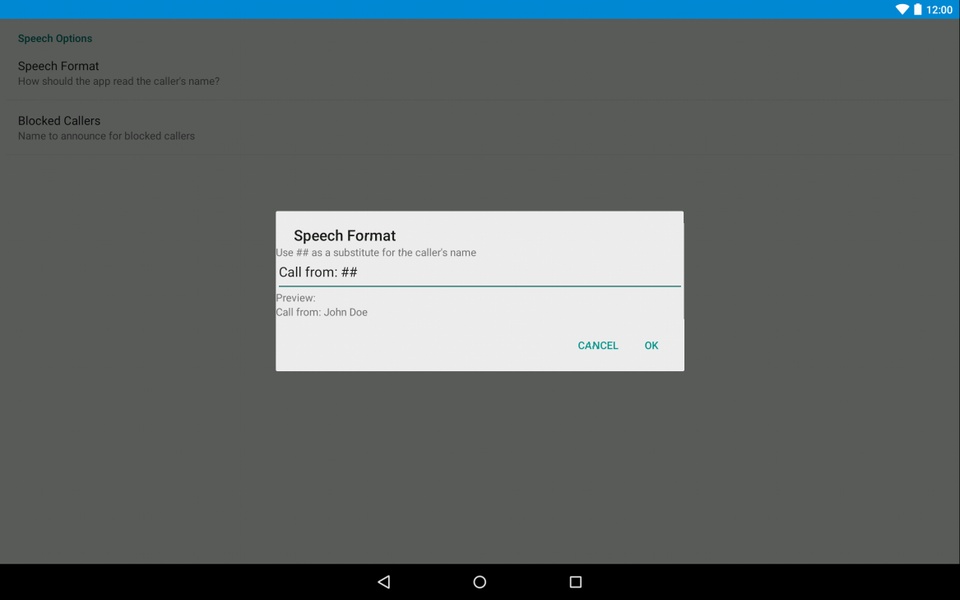The height and width of the screenshot is (600, 960).
Task: Confirm the Speech Format dialog with OK
Action: [651, 345]
